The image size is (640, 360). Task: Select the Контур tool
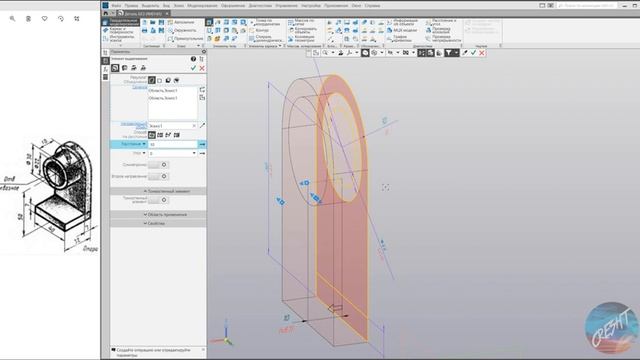coord(259,30)
